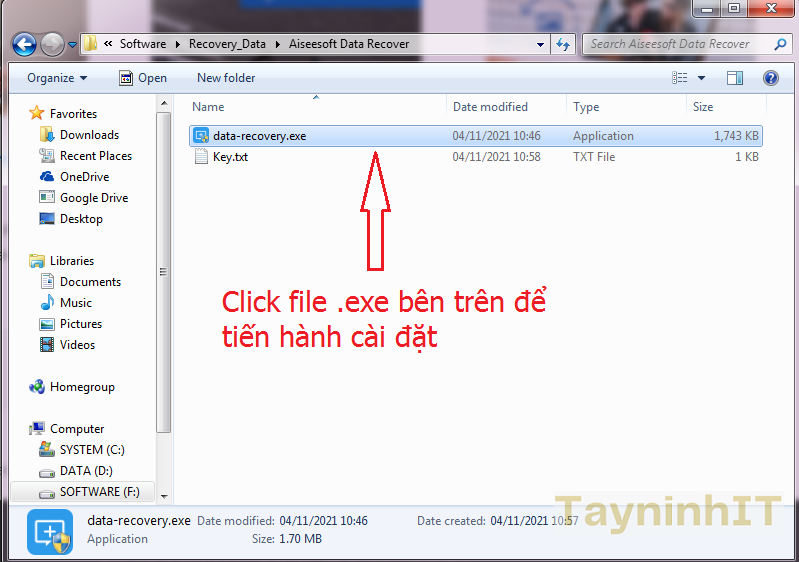The height and width of the screenshot is (562, 799).
Task: Expand the address bar history dropdown
Action: (540, 44)
